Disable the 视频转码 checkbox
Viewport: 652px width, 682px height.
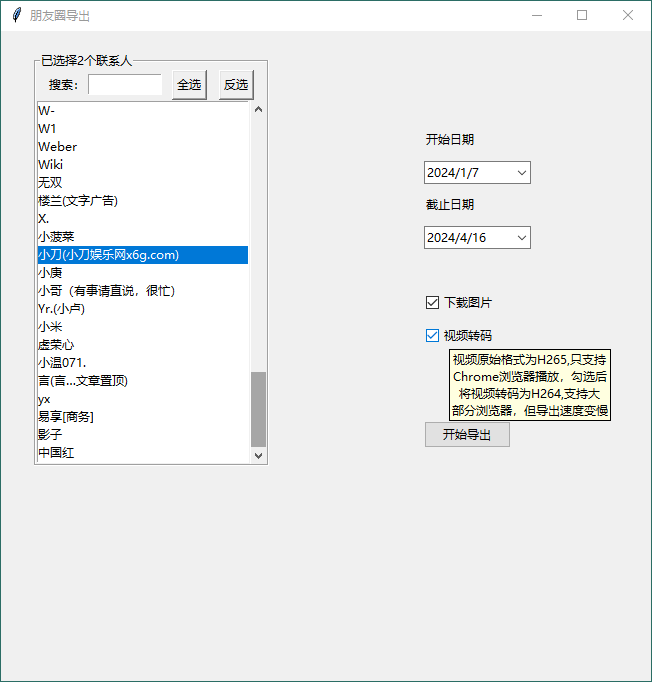click(x=433, y=336)
